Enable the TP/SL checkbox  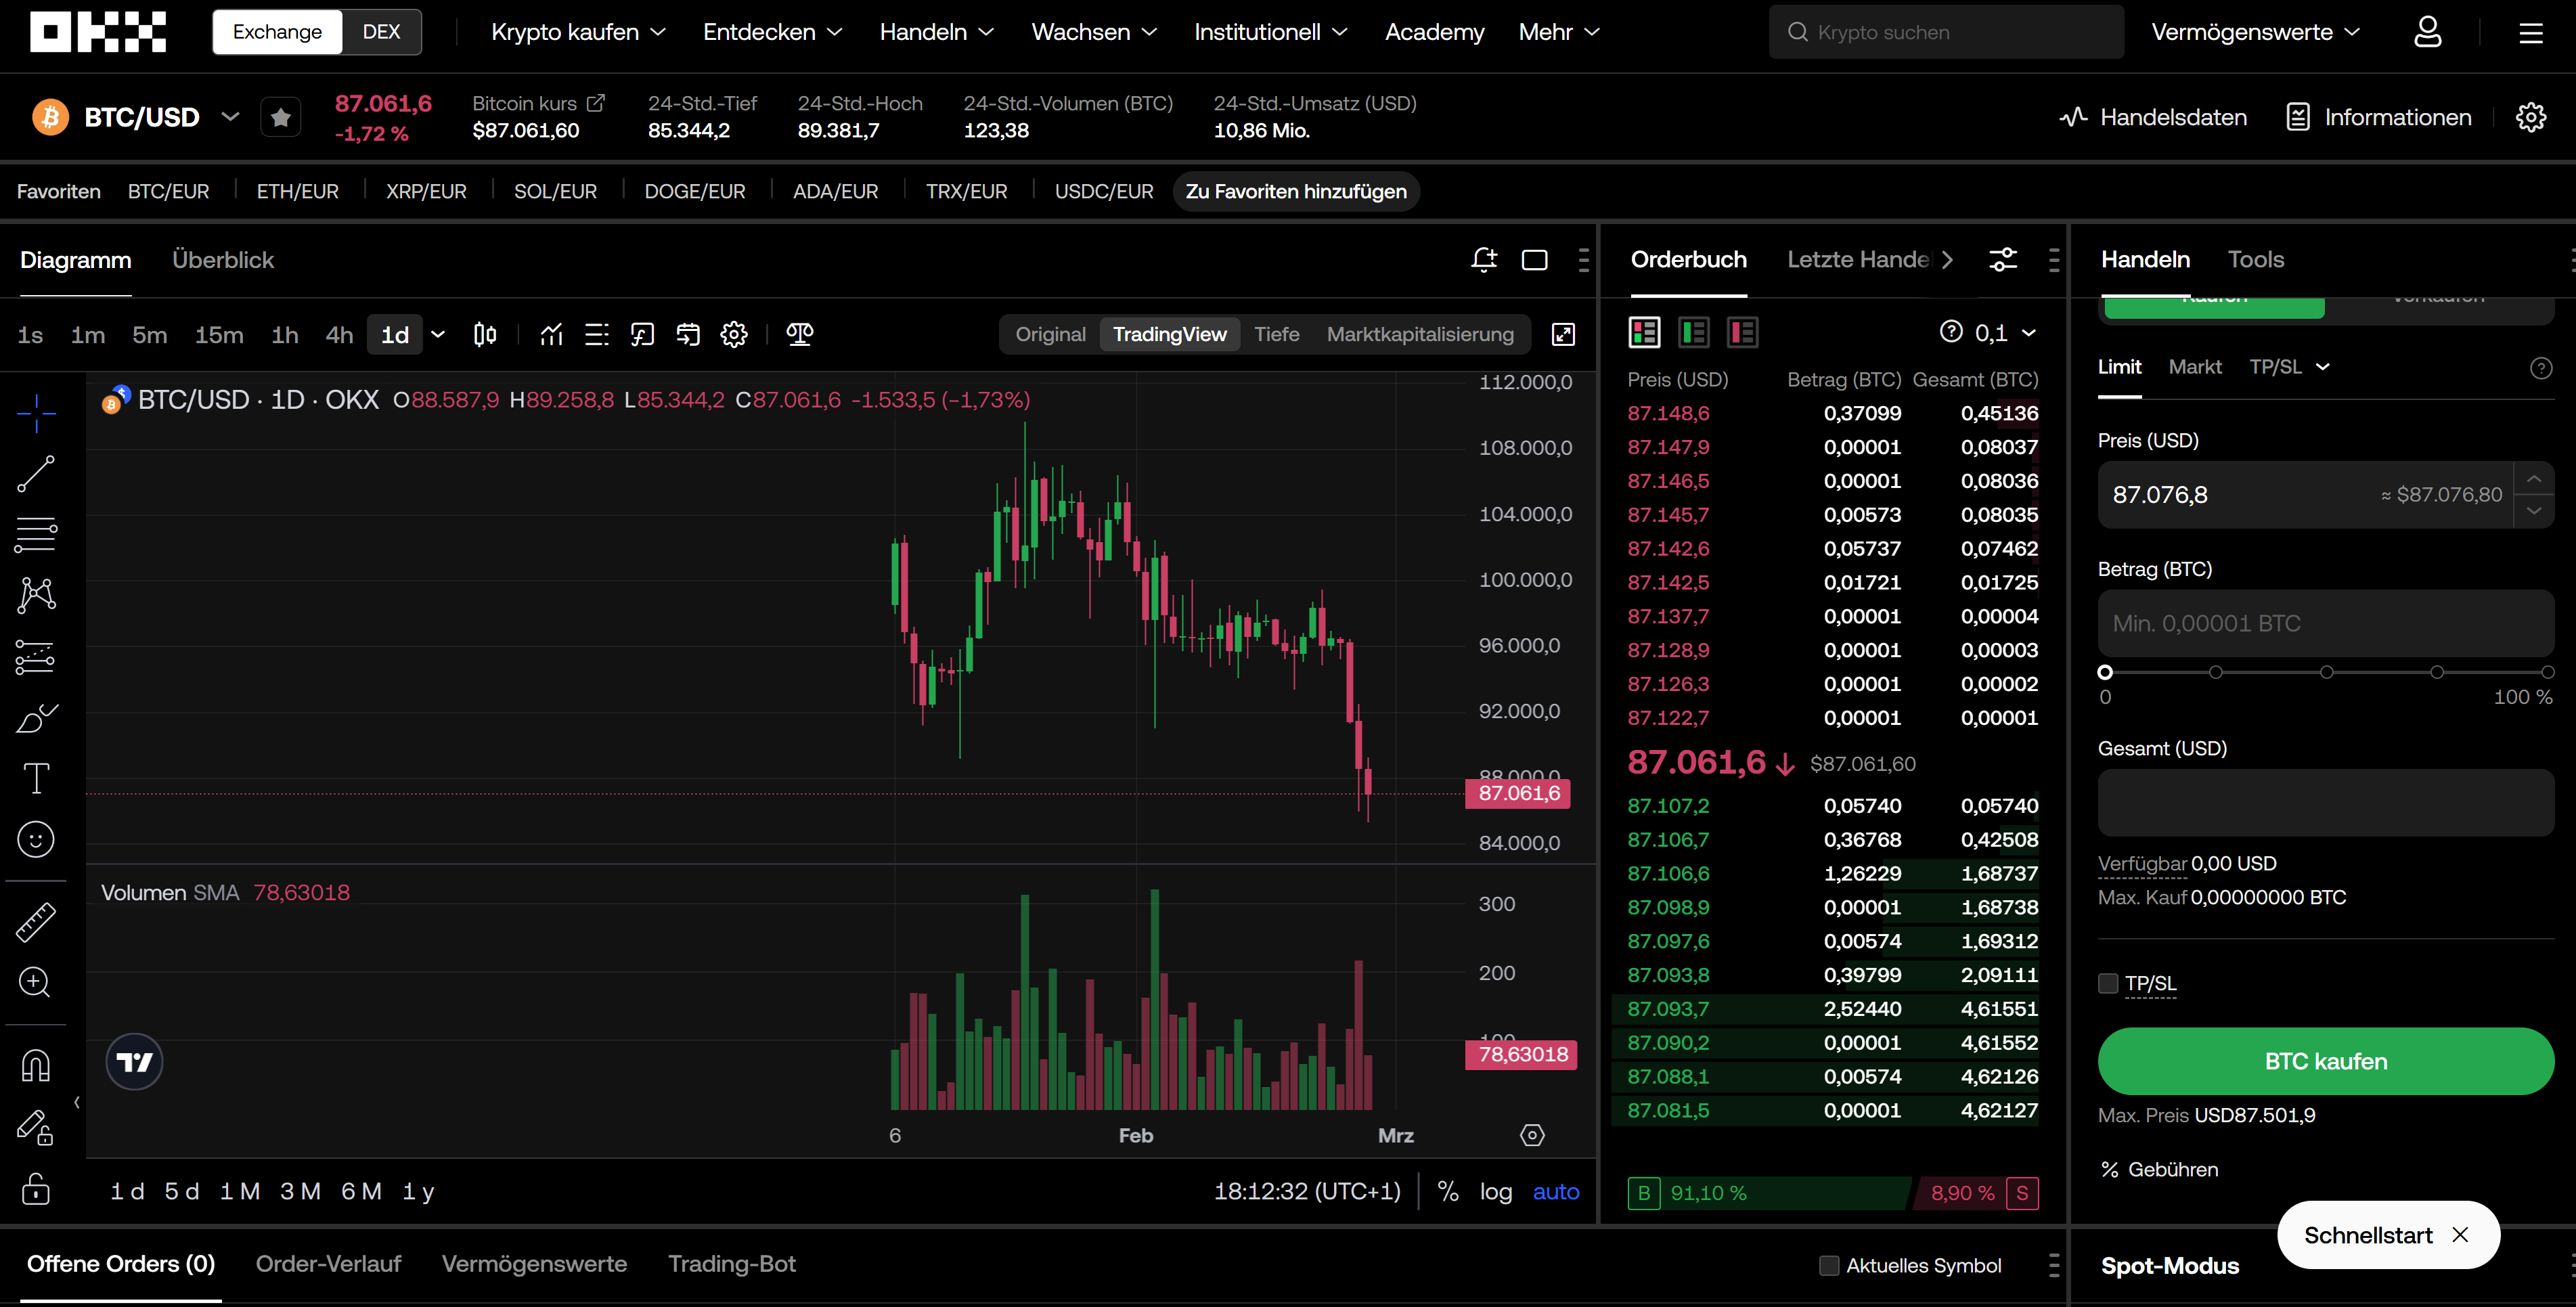[x=2108, y=983]
